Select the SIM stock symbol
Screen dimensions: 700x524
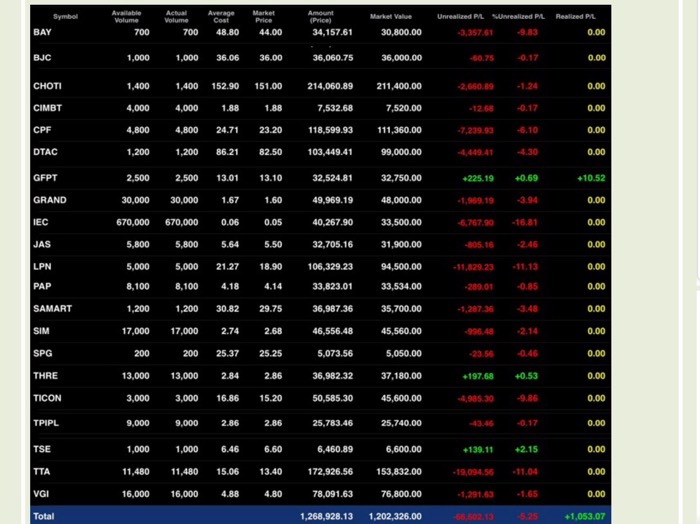click(41, 331)
